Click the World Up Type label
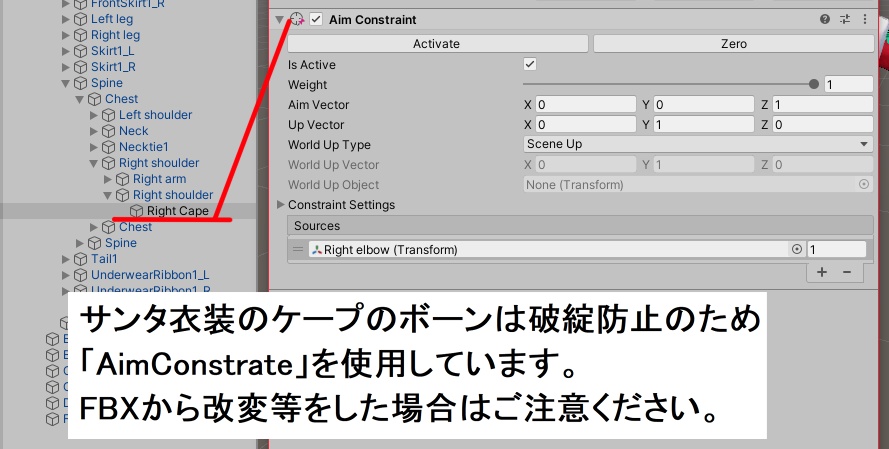The height and width of the screenshot is (449, 889). pyautogui.click(x=329, y=145)
